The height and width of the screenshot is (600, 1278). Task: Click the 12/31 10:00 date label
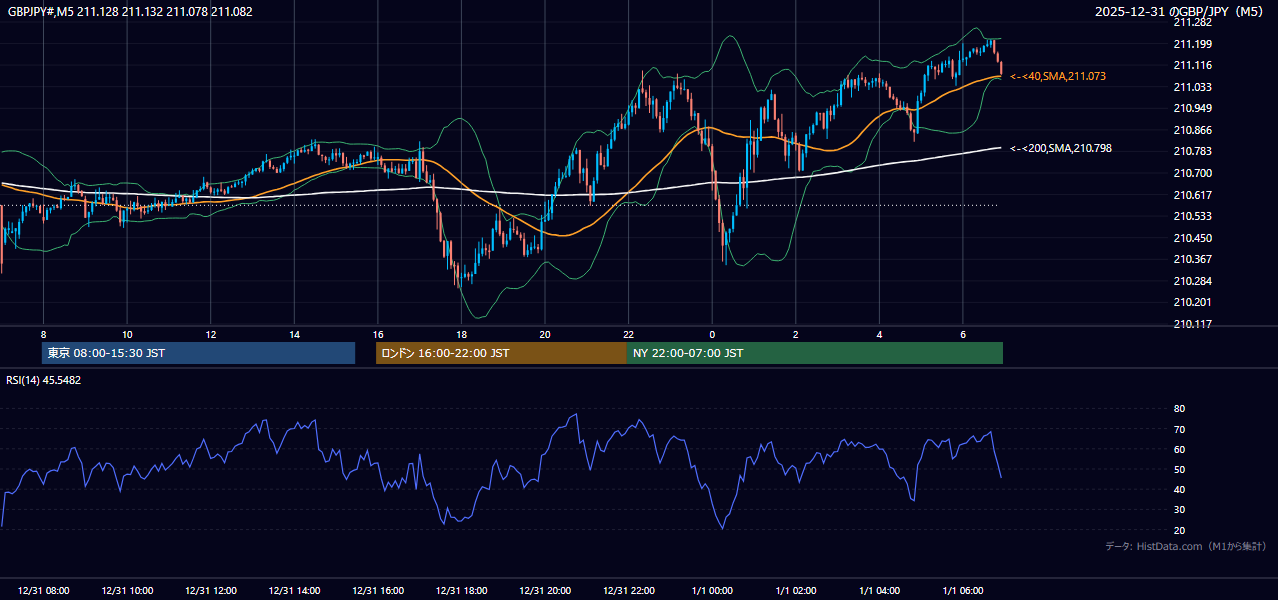click(127, 591)
